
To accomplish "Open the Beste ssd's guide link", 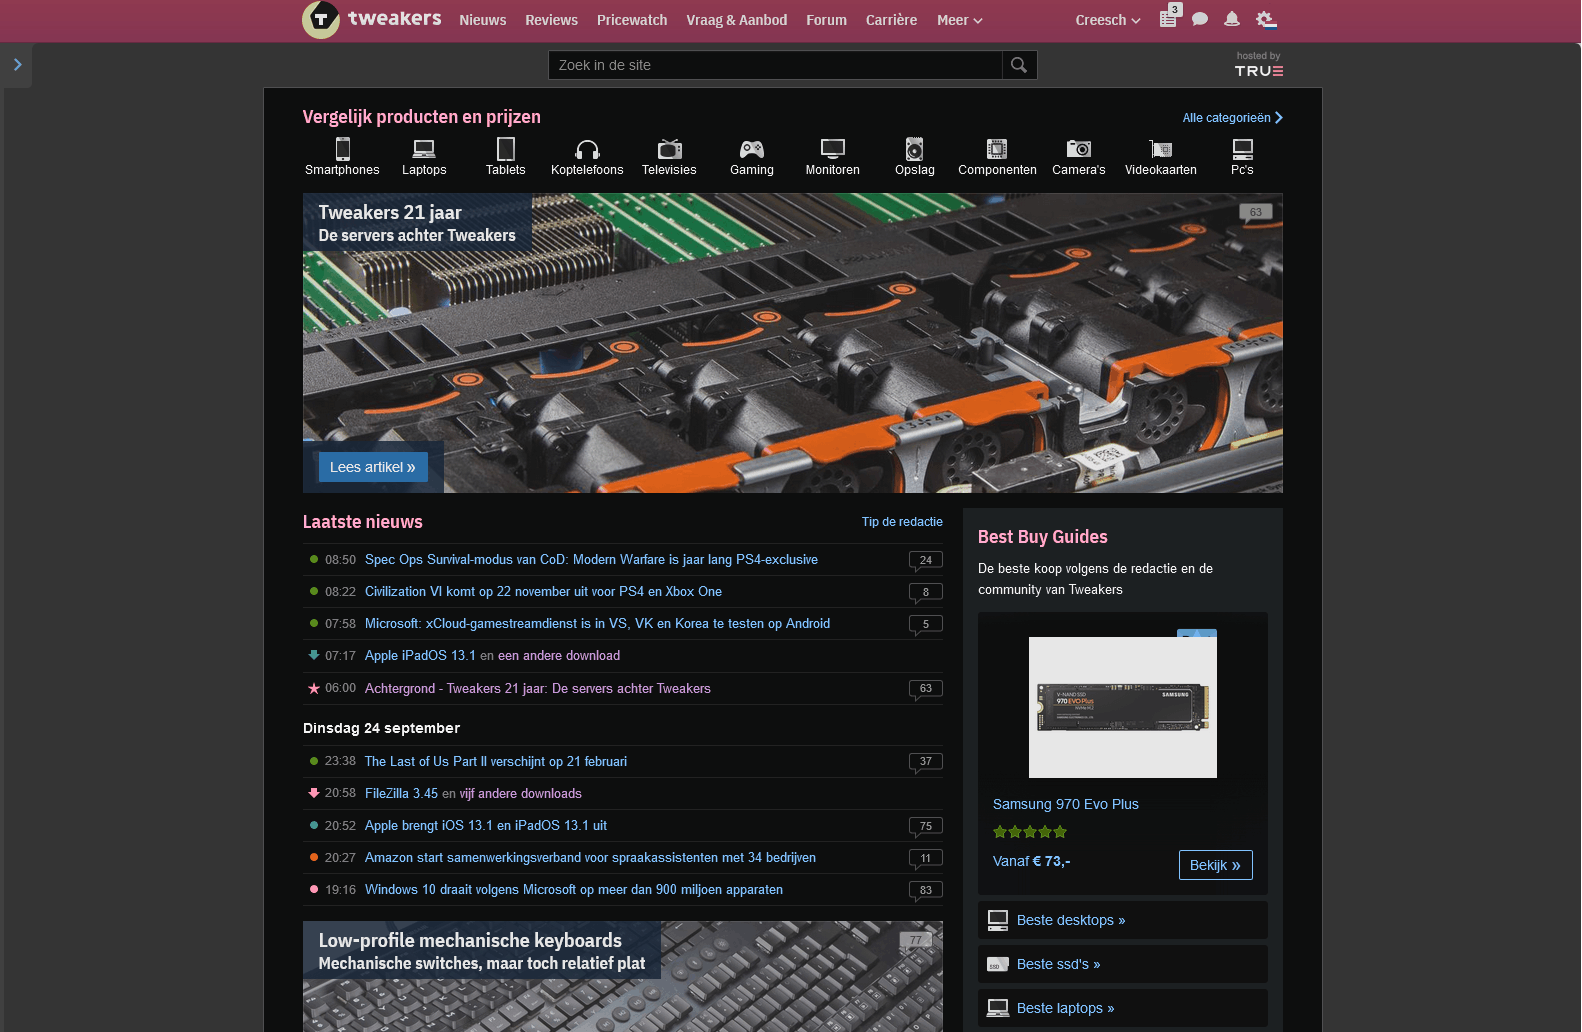I will (x=1122, y=964).
